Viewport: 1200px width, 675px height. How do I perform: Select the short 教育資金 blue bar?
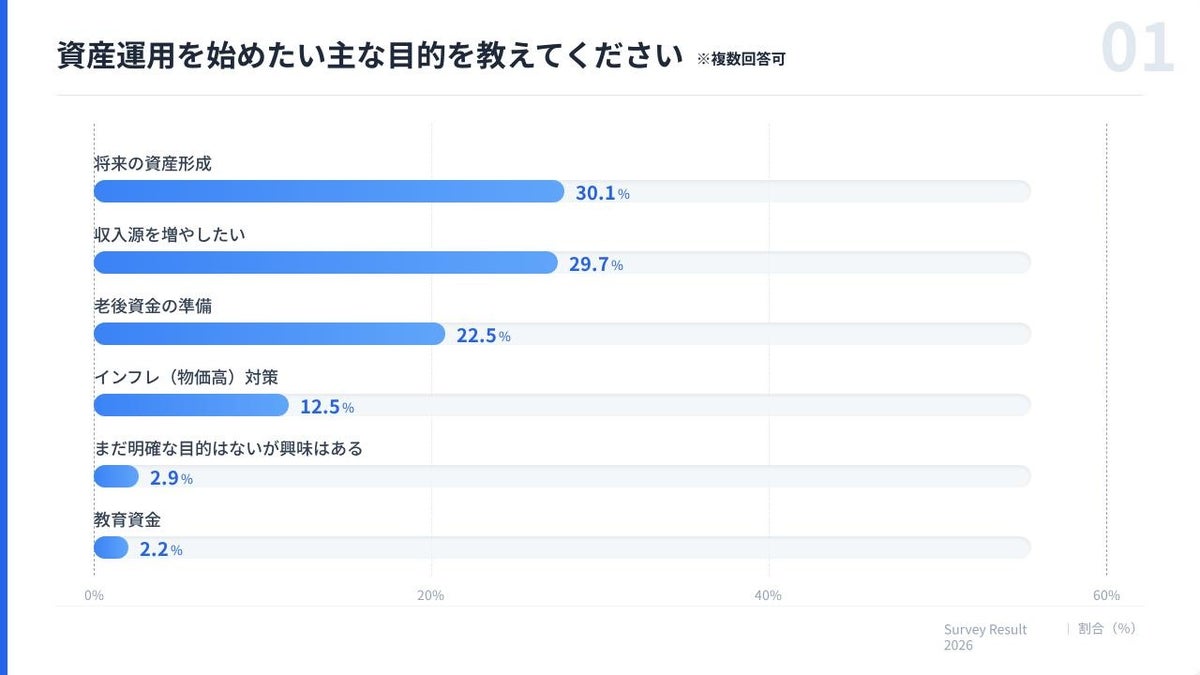[x=111, y=548]
